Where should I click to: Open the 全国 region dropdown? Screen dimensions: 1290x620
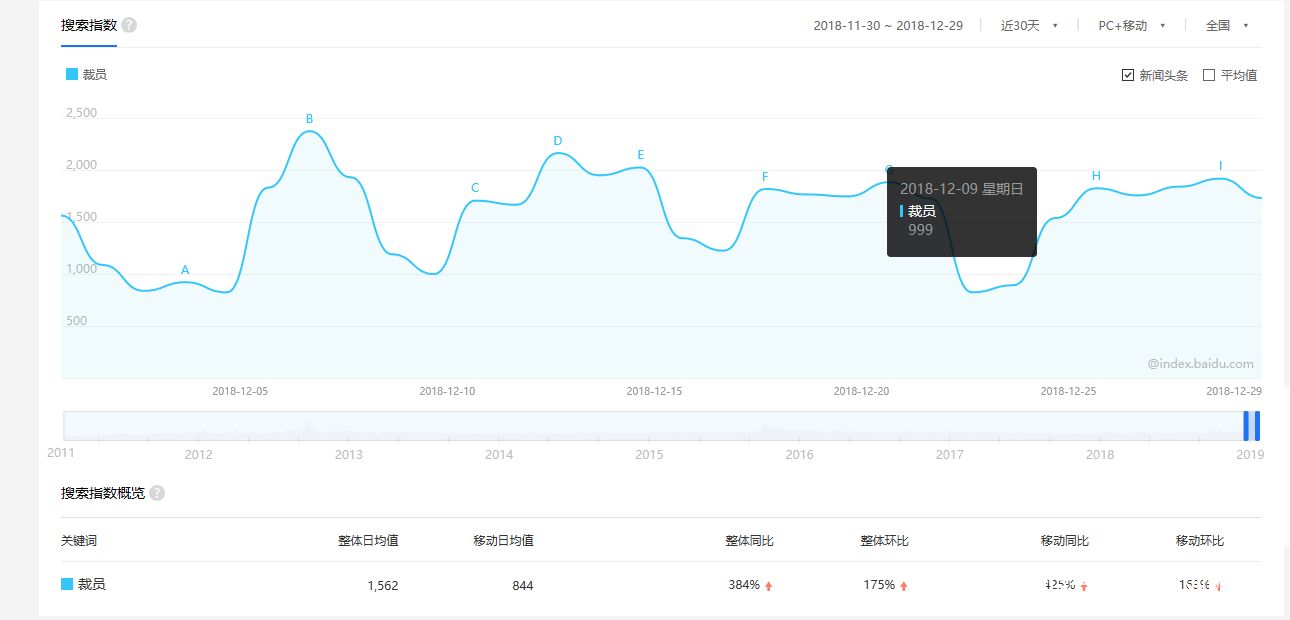[1227, 25]
